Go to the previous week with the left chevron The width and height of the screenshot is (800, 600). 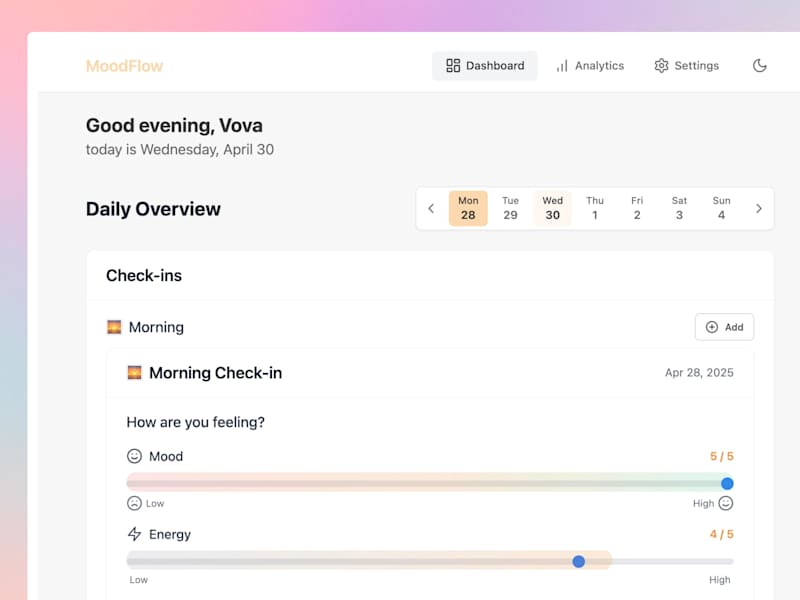click(431, 209)
